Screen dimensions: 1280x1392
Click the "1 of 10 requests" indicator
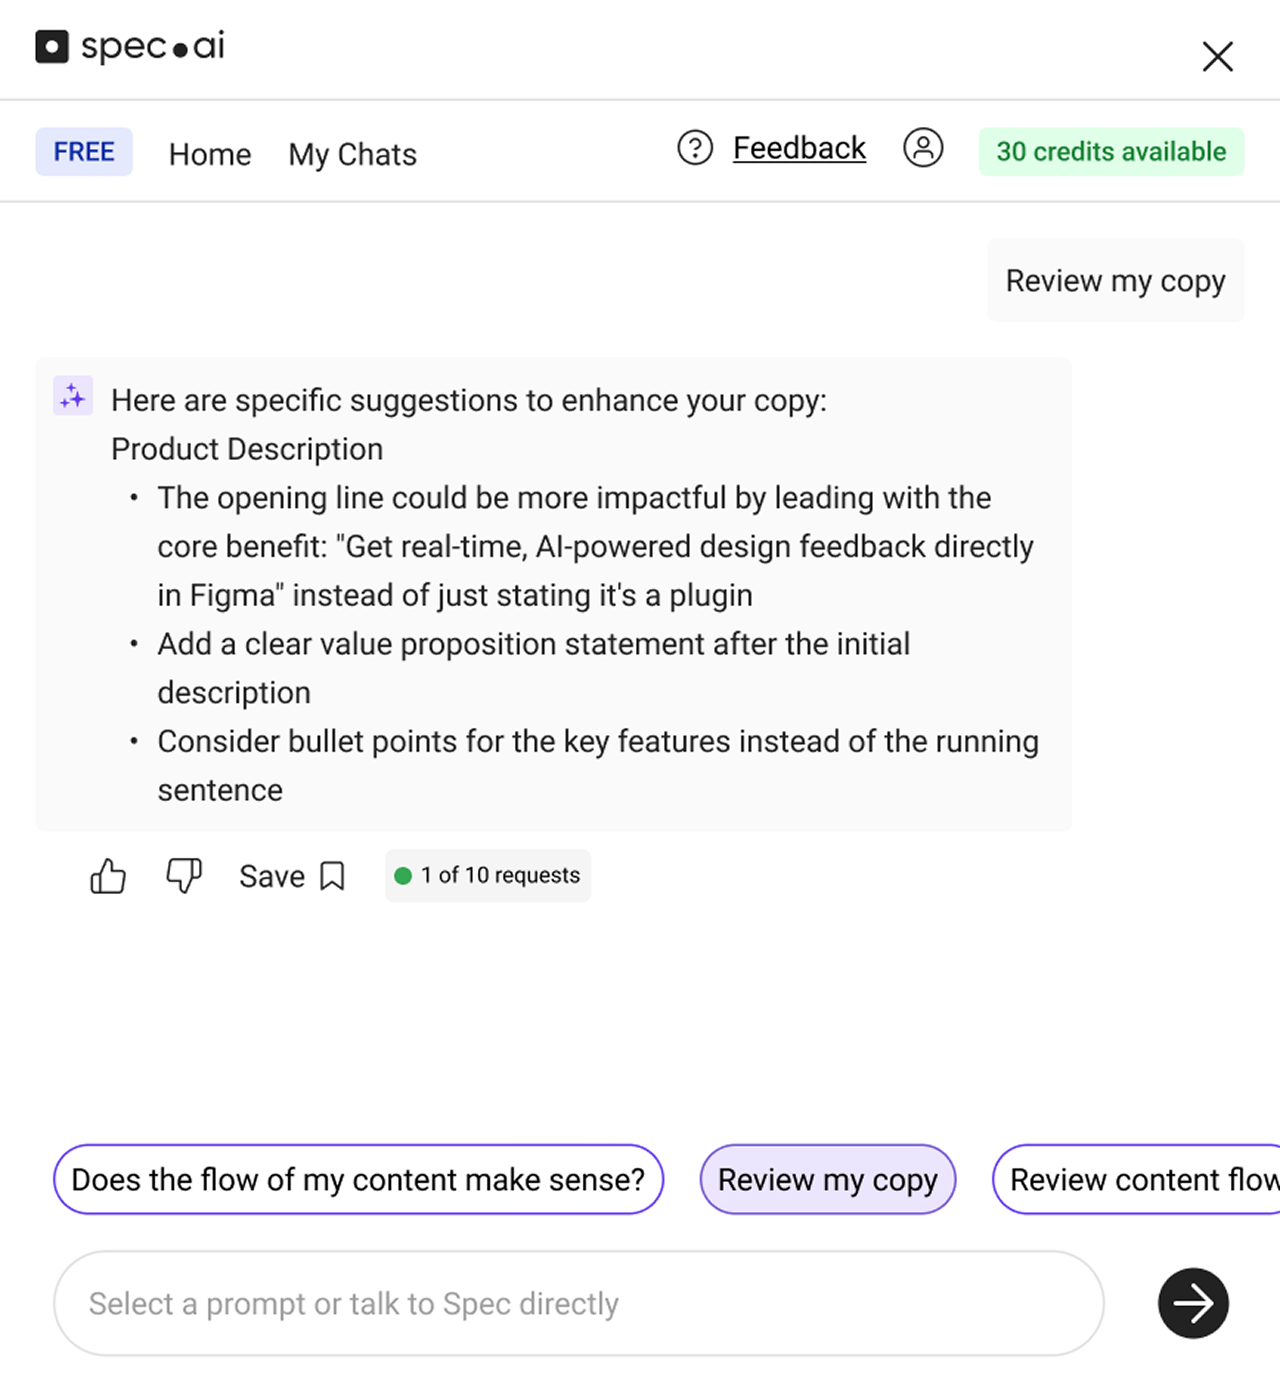488,876
